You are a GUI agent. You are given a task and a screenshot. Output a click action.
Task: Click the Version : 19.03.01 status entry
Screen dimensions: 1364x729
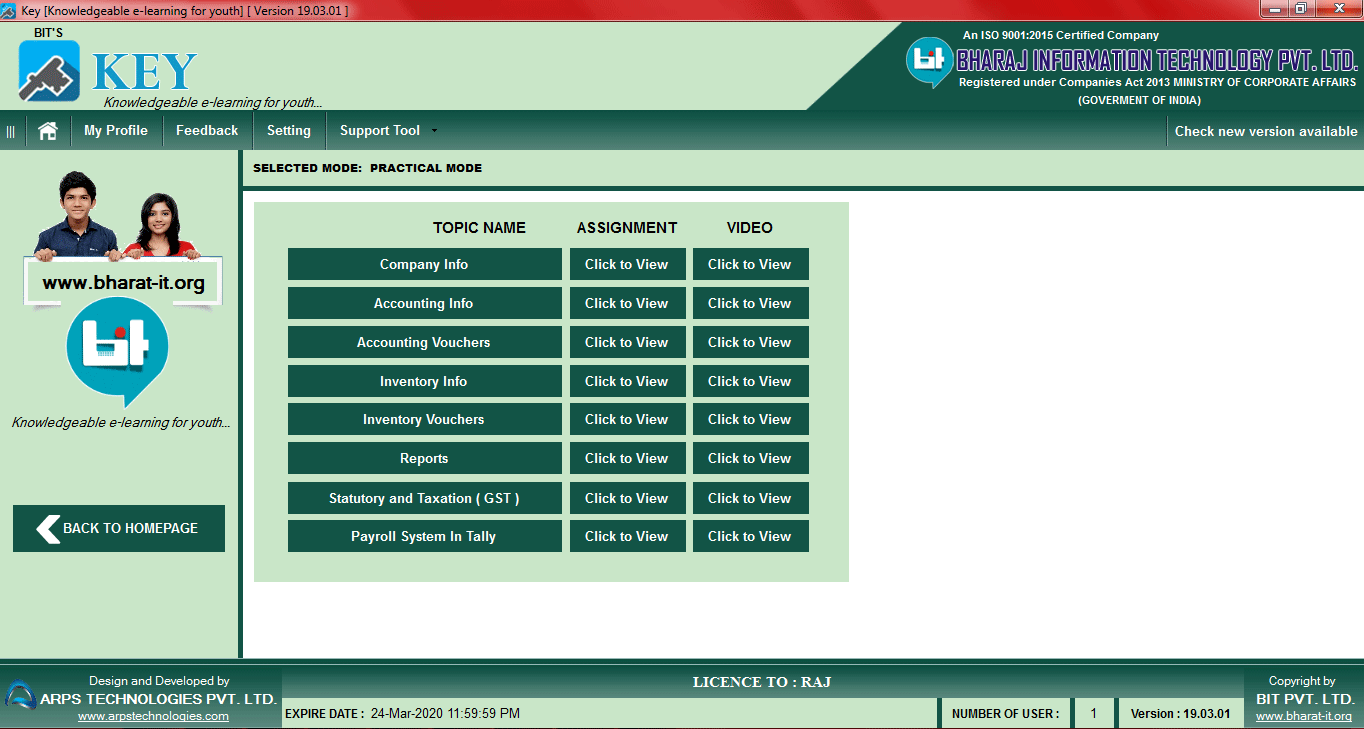coord(1180,714)
